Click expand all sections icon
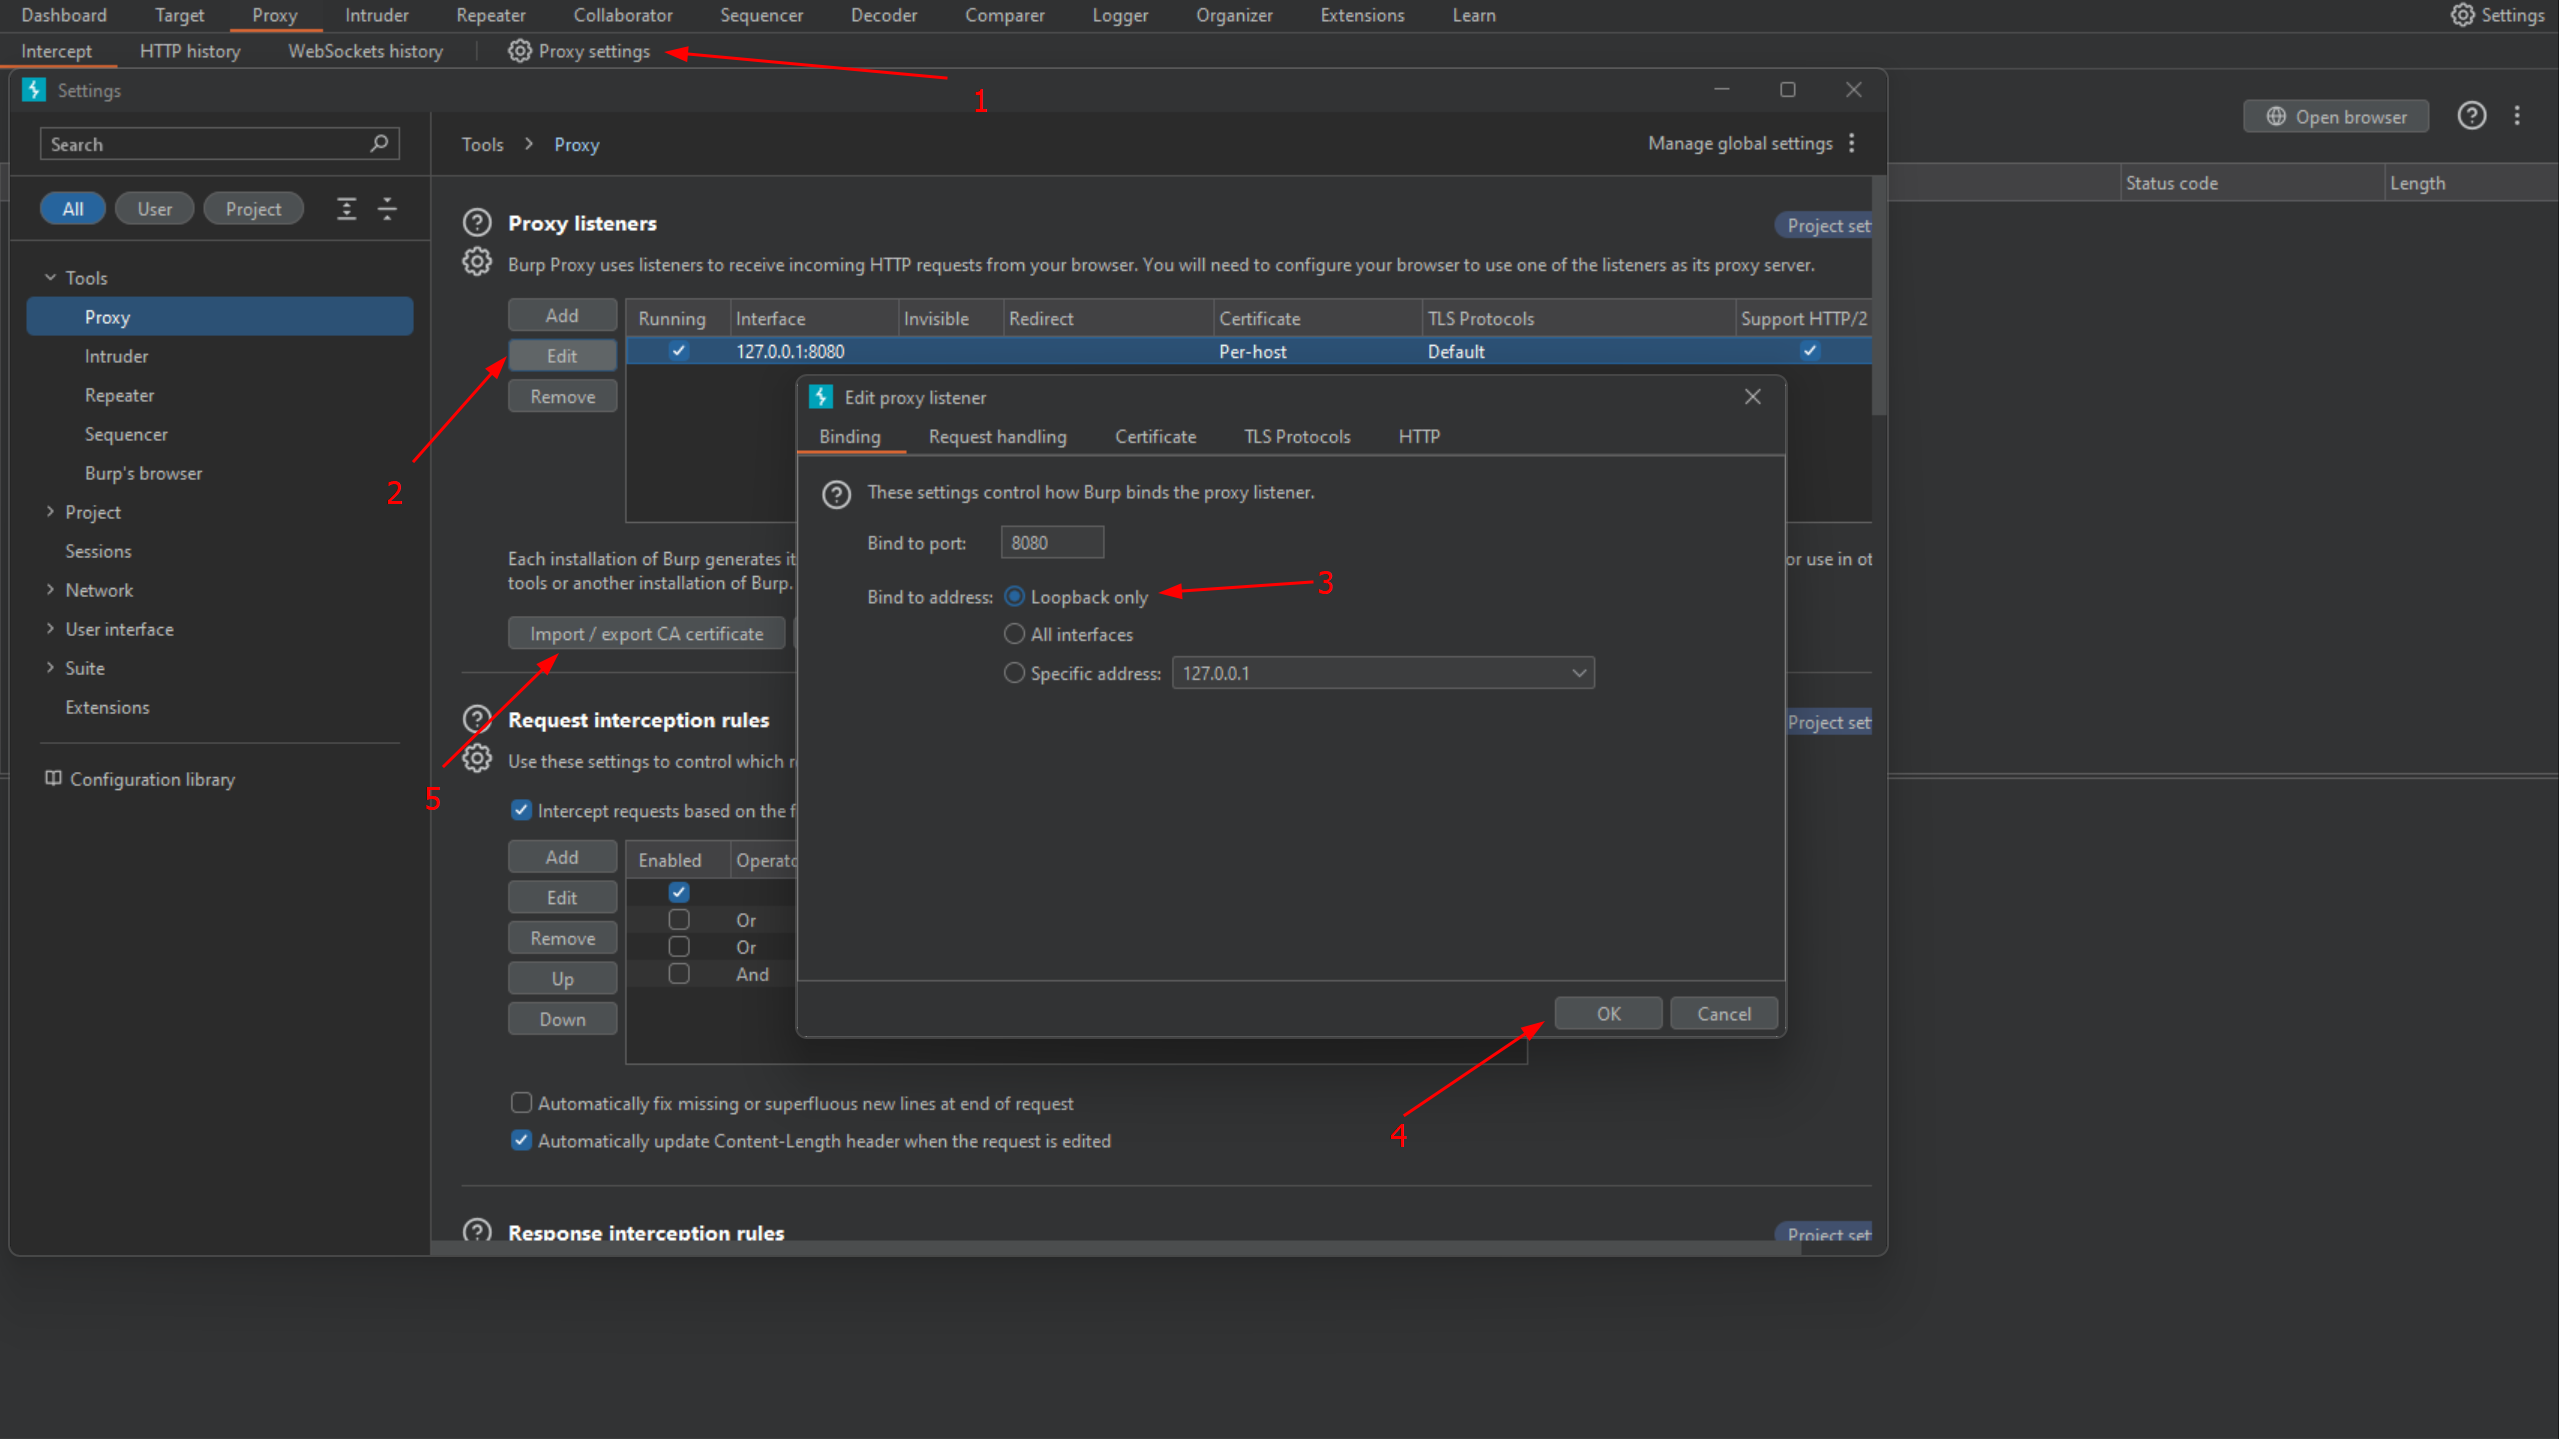Image resolution: width=2559 pixels, height=1439 pixels. pos(346,209)
